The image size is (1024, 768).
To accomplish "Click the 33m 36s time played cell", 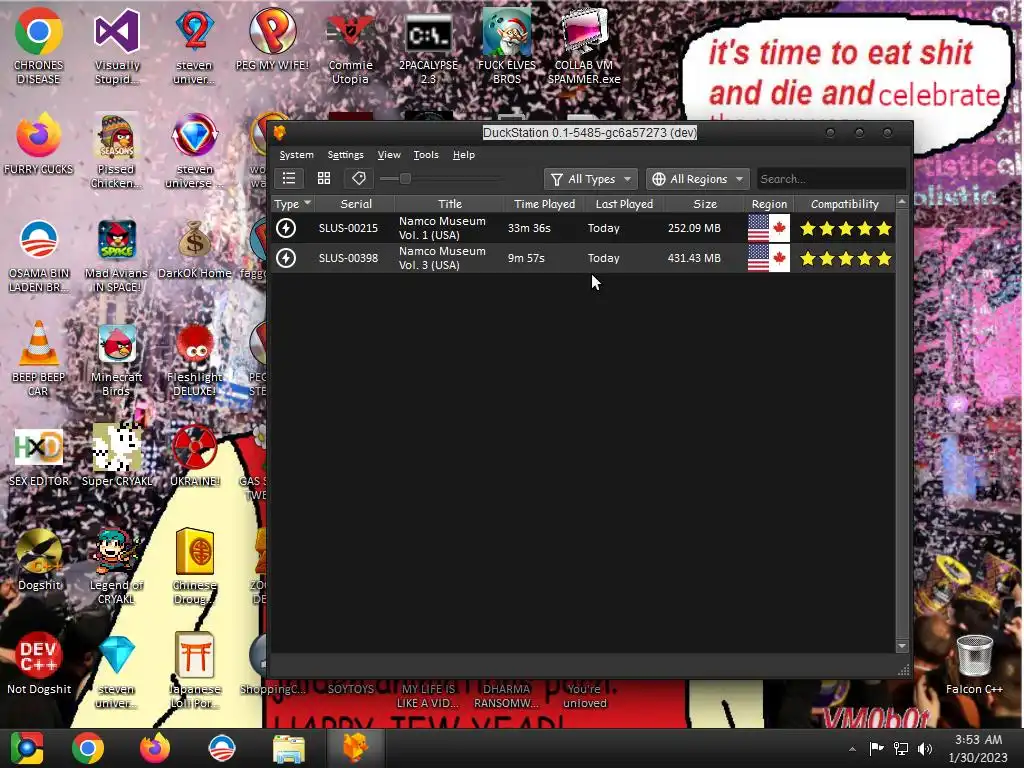I will [x=529, y=228].
